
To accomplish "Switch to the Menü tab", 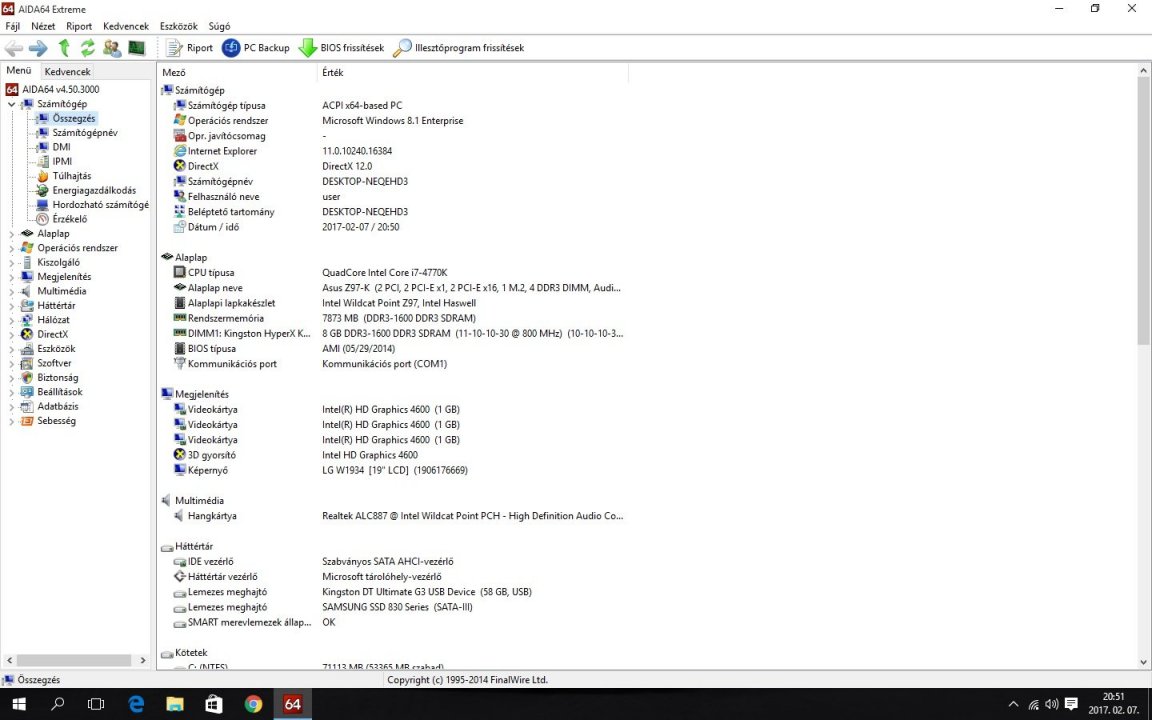I will coord(19,71).
